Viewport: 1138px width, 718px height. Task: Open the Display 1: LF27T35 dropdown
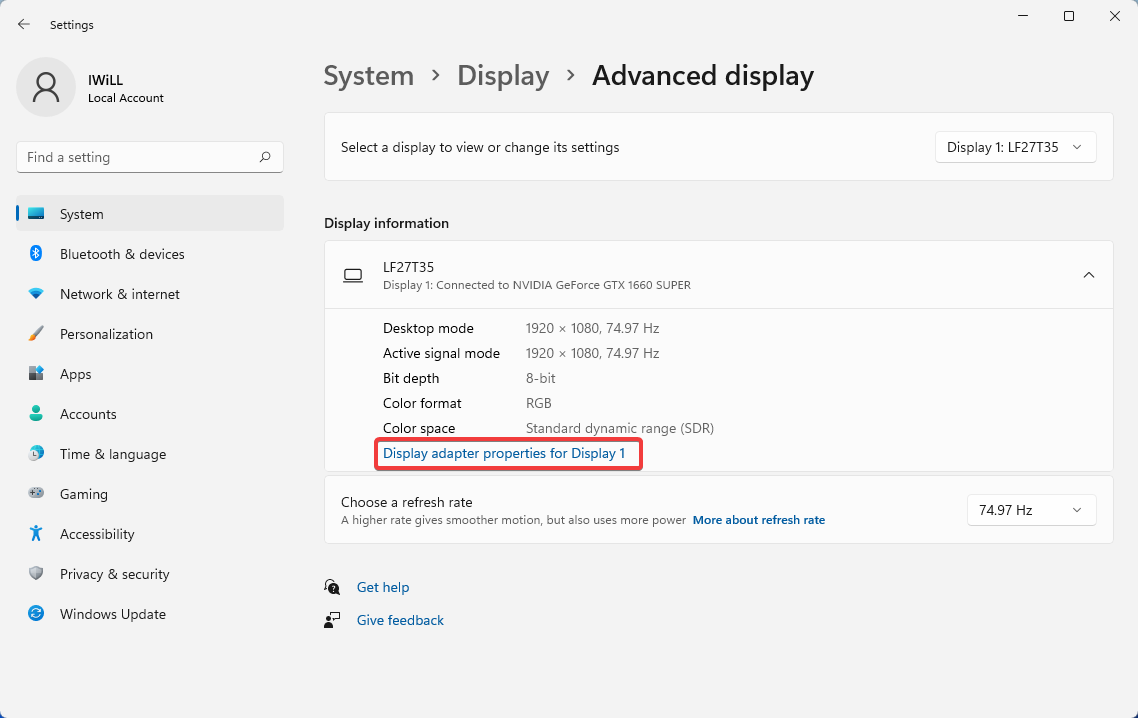tap(1014, 147)
